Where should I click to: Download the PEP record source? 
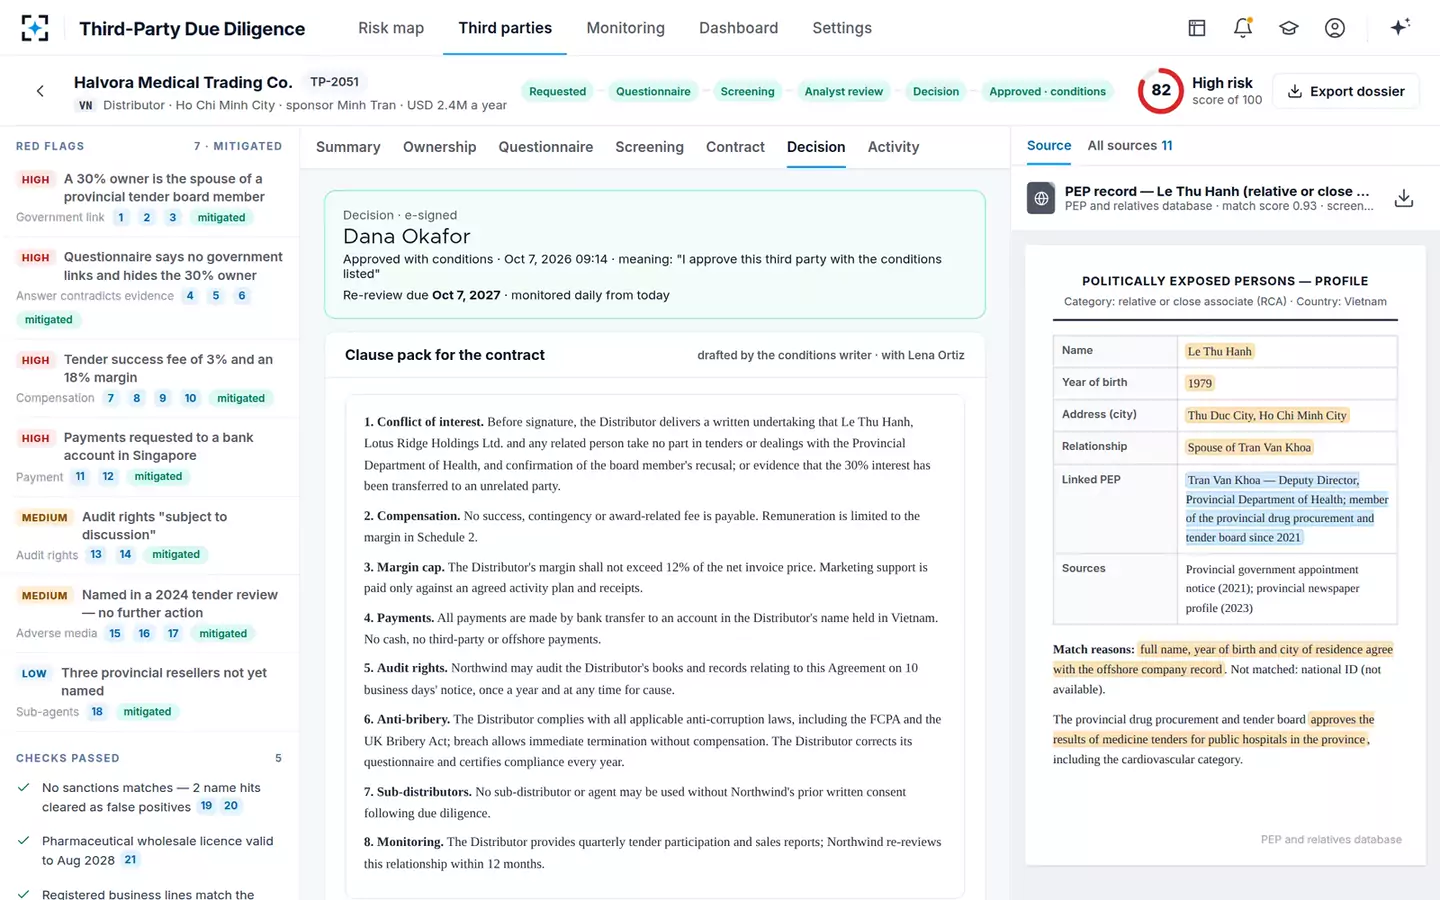coord(1404,198)
